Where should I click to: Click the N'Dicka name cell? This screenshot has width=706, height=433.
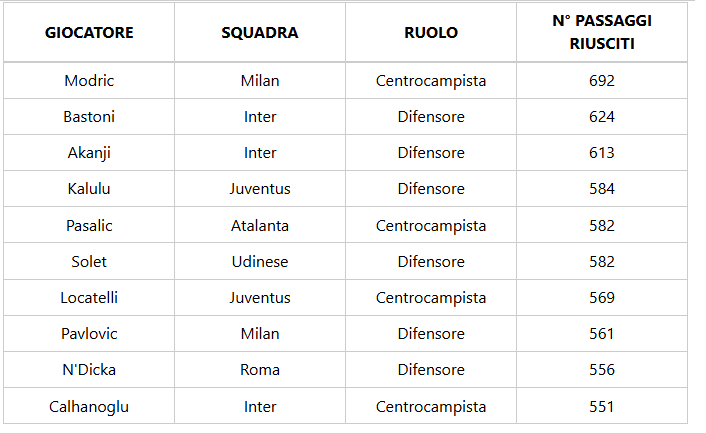pyautogui.click(x=89, y=370)
